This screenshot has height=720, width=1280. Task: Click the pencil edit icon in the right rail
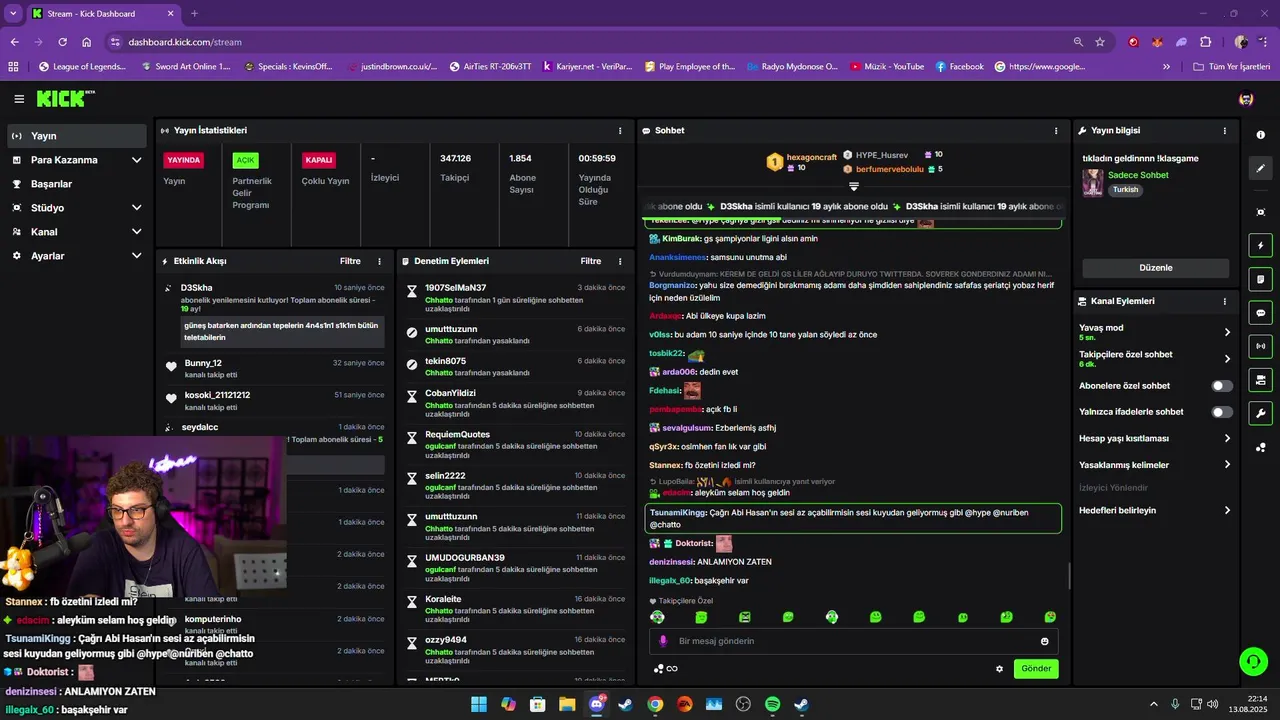click(x=1260, y=169)
